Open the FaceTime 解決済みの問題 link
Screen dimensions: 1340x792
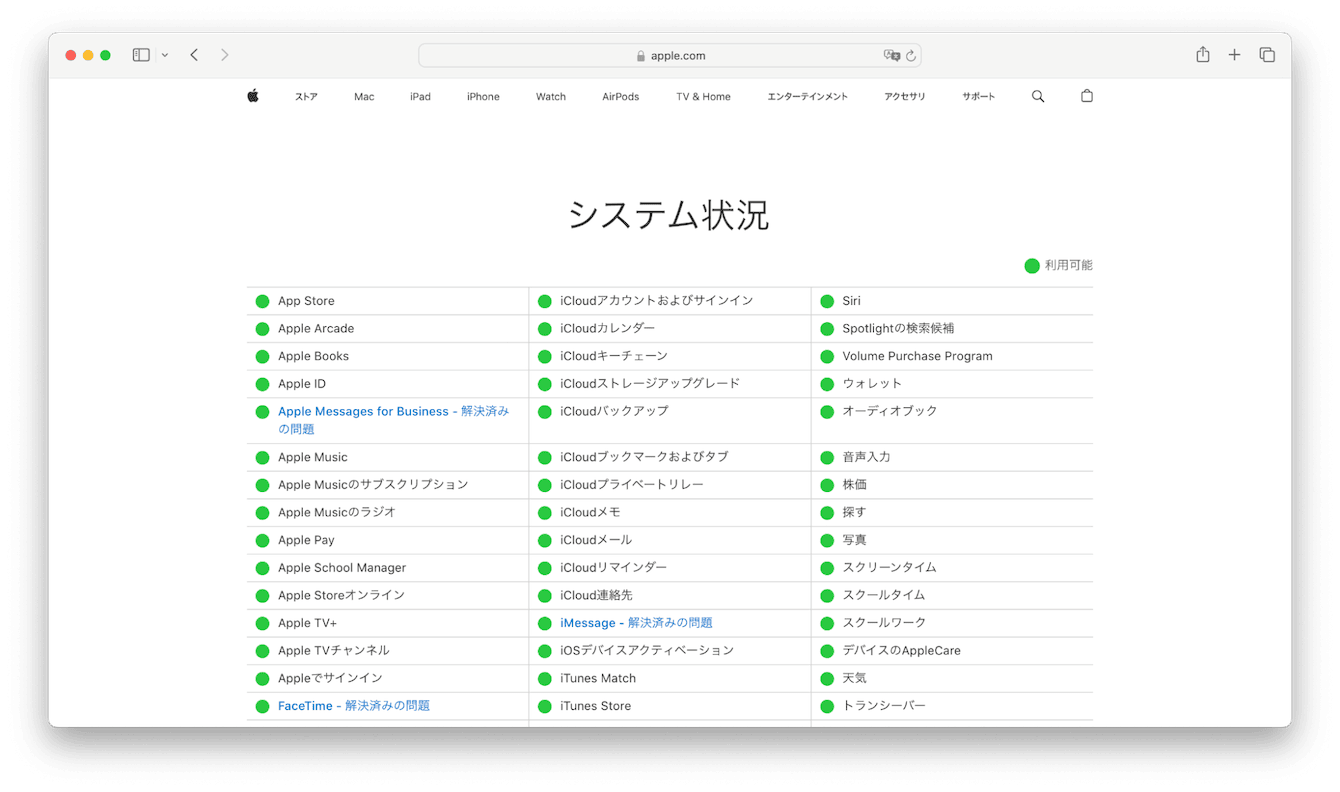pyautogui.click(x=354, y=706)
